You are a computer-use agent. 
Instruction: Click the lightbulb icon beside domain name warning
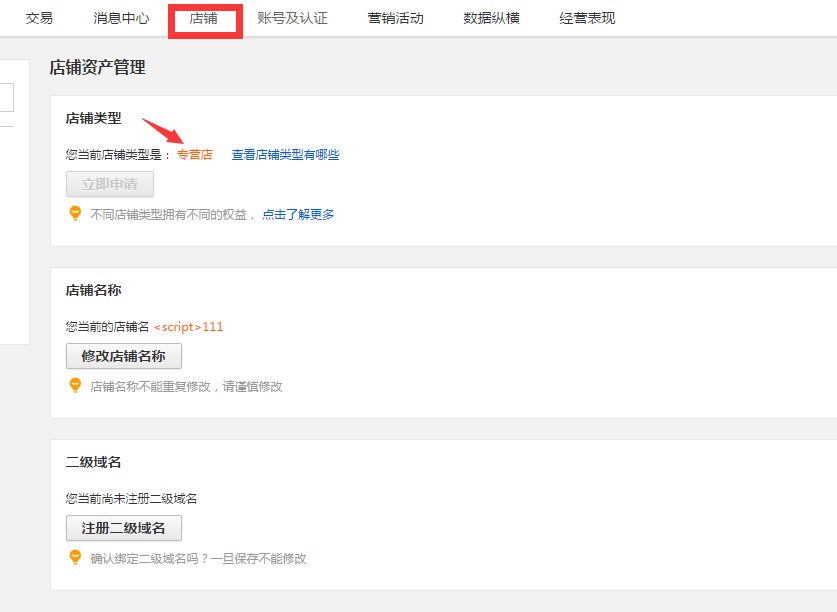pyautogui.click(x=75, y=558)
